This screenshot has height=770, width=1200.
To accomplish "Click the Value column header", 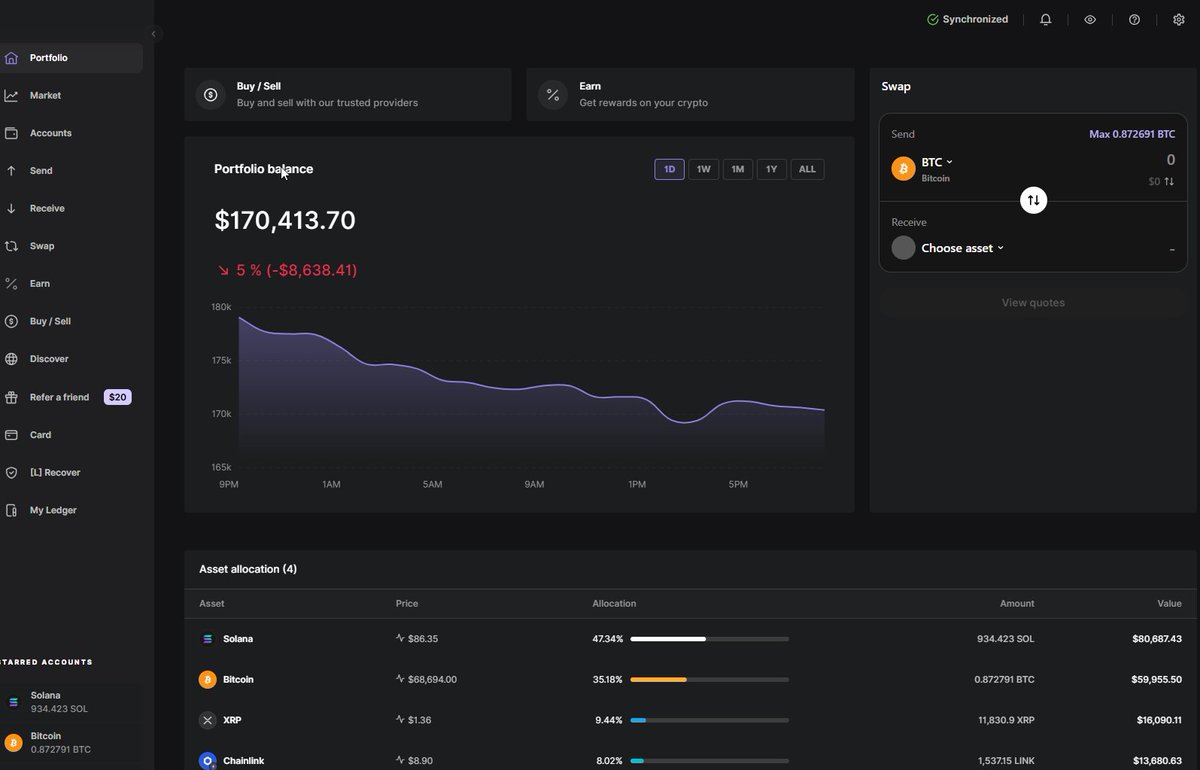I will pyautogui.click(x=1169, y=604).
